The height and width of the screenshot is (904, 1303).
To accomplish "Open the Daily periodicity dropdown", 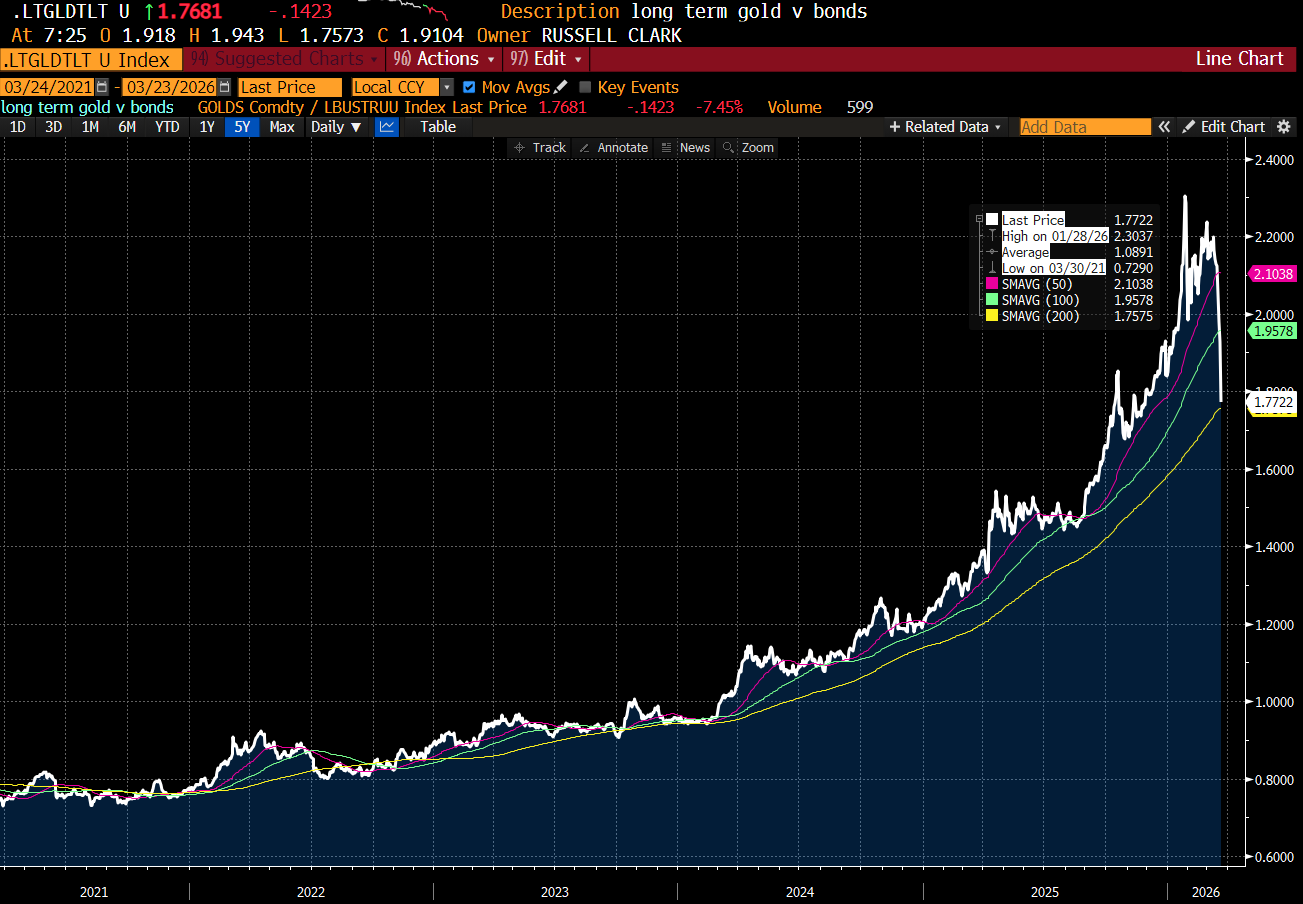I will click(337, 127).
